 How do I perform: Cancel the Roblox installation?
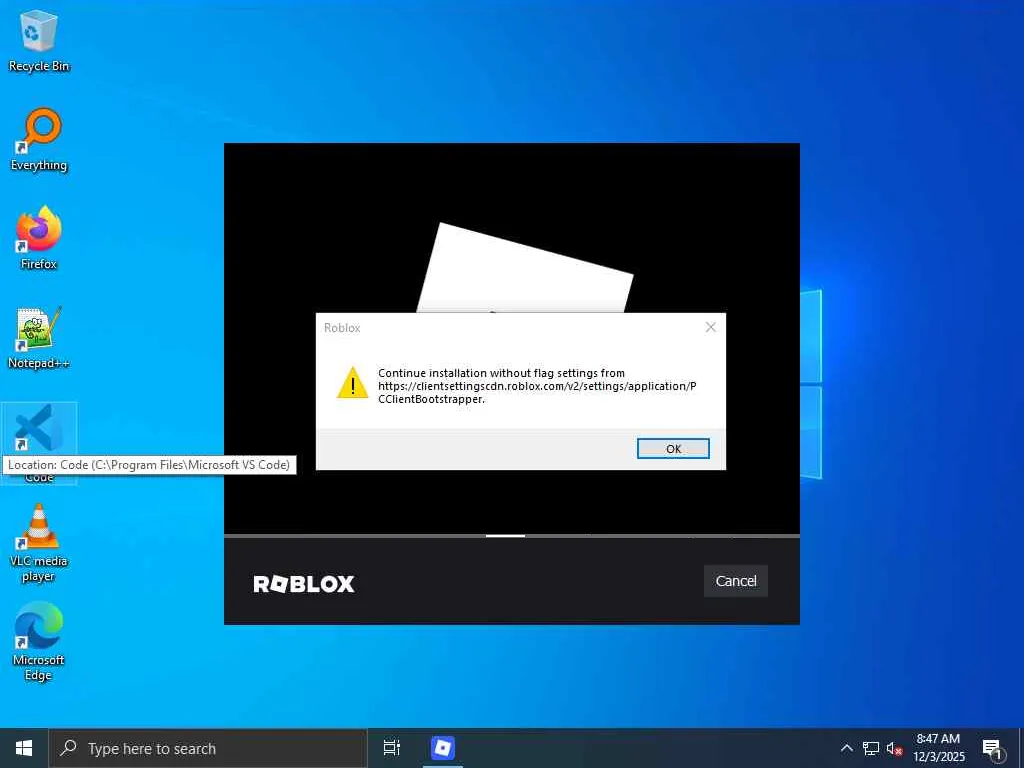point(735,581)
